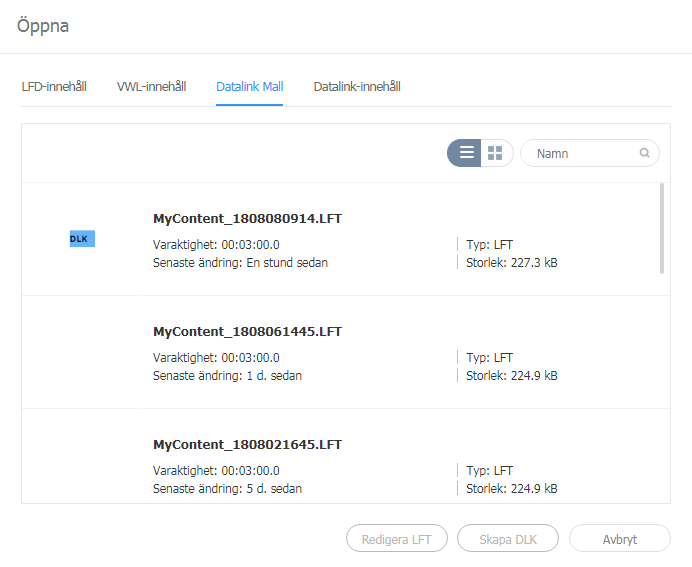This screenshot has width=692, height=567.
Task: Open the LFD-innehåll tab
Action: click(54, 87)
